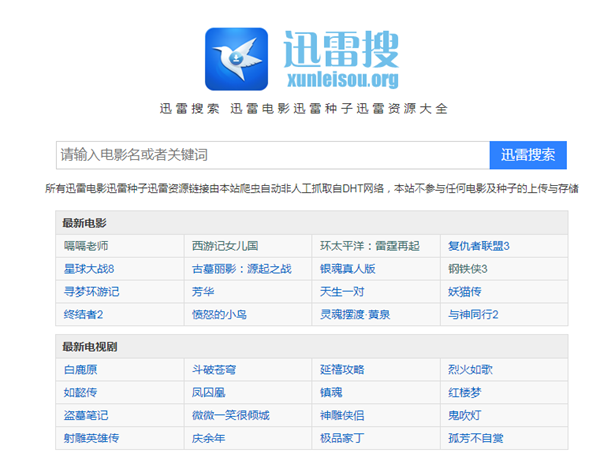Open the 如懿传 TV series link
Viewport: 600px width, 457px height.
80,392
